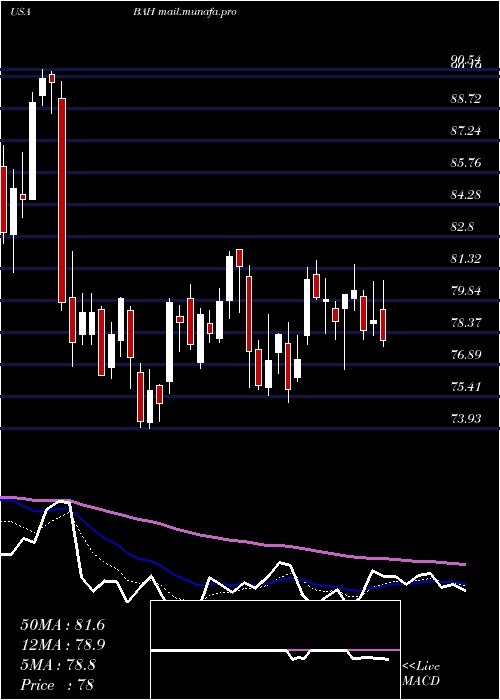The image size is (500, 700).
Task: Click the 84.28 price level label
Action: (466, 195)
